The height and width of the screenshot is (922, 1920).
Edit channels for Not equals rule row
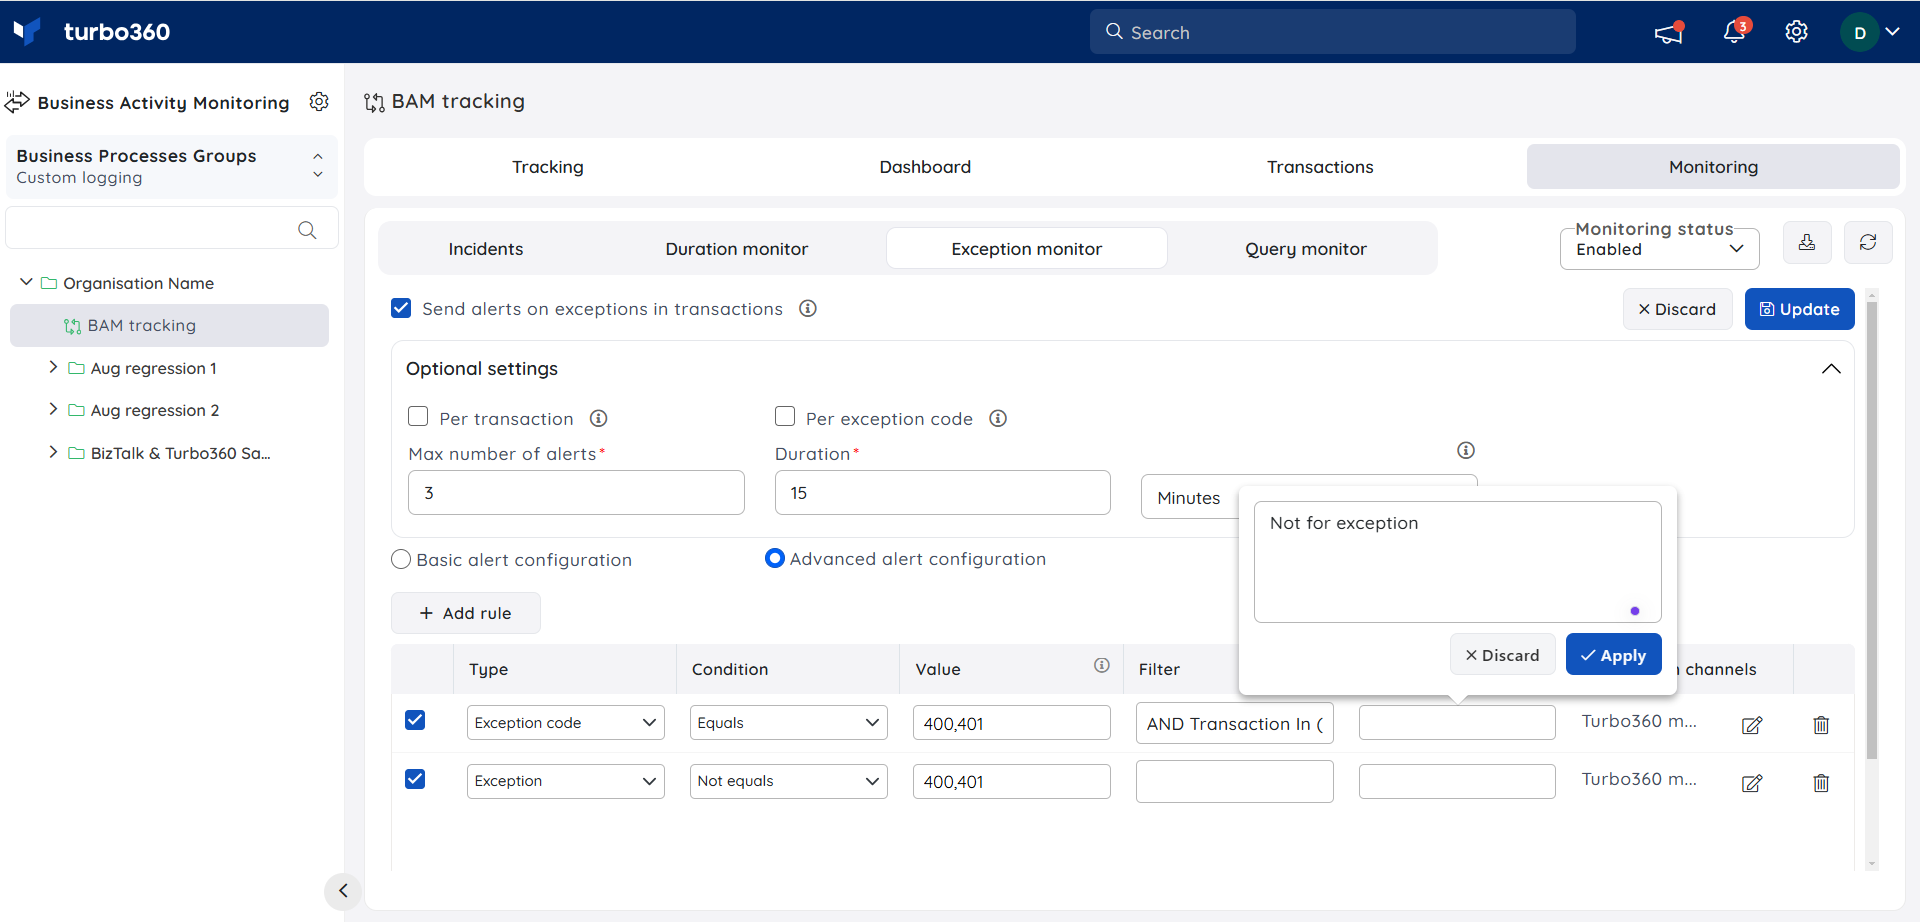click(1752, 783)
